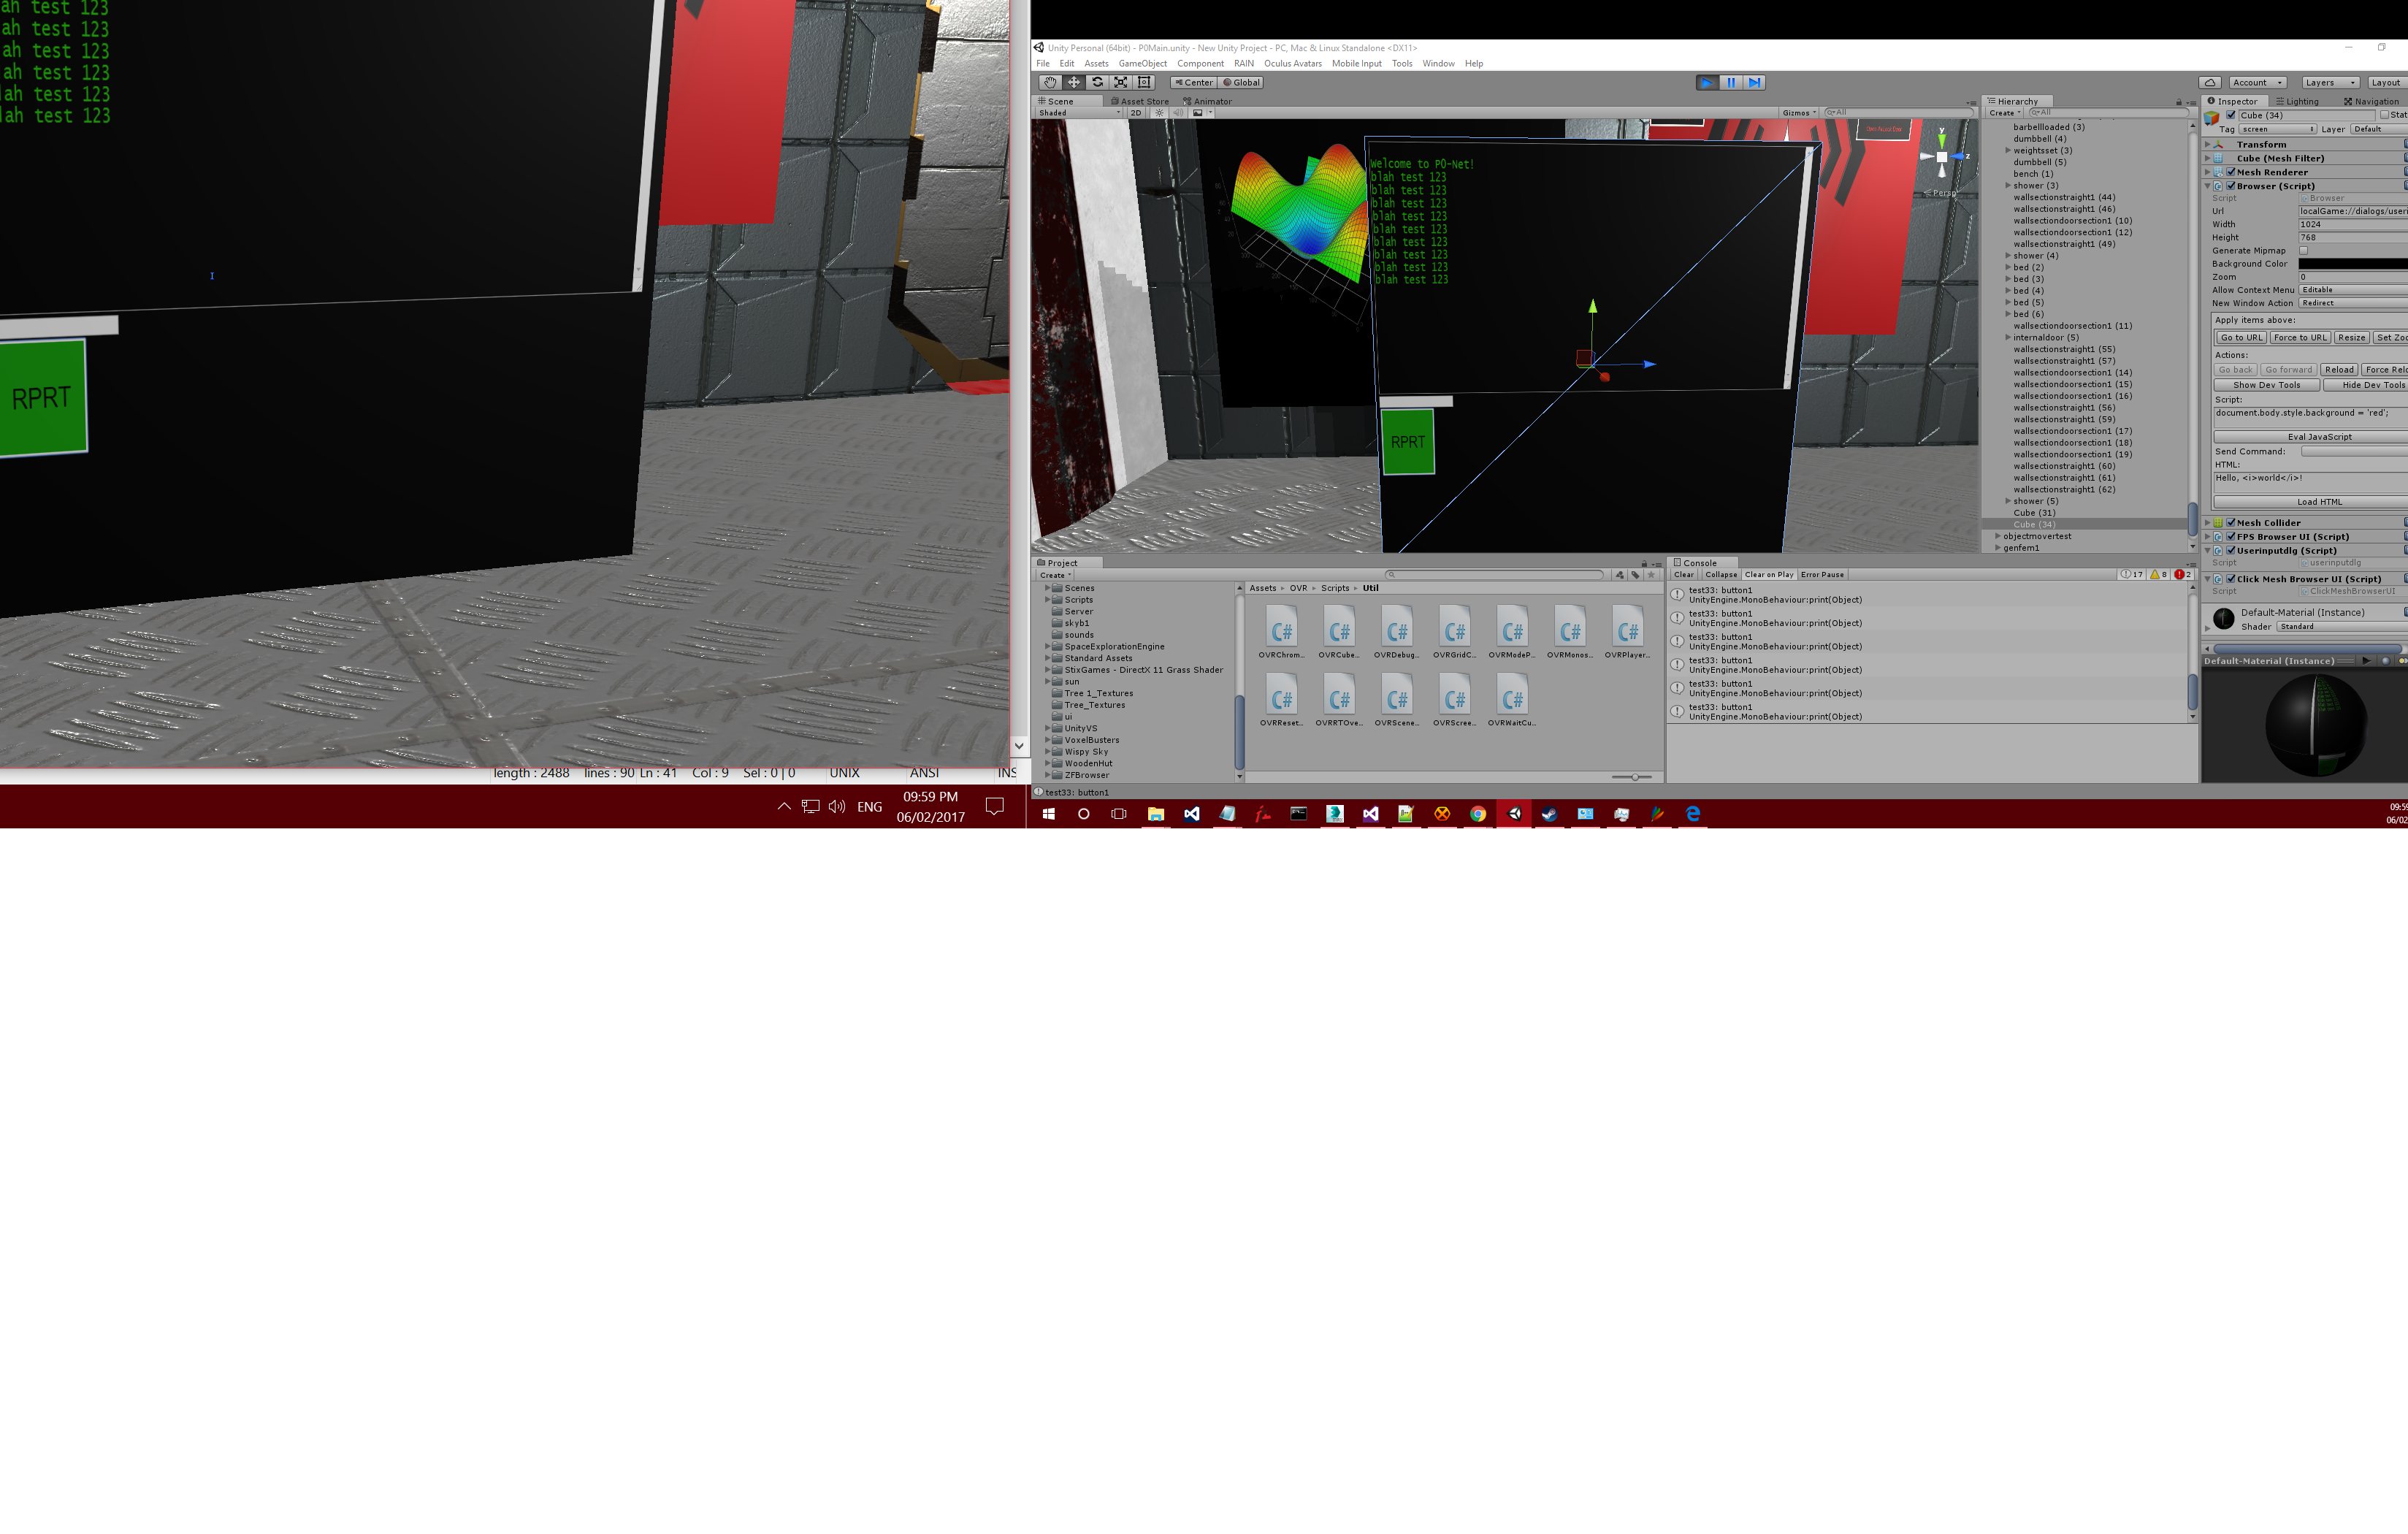Viewport: 2408px width, 1534px height.
Task: Click the Step frame button
Action: (x=1755, y=83)
